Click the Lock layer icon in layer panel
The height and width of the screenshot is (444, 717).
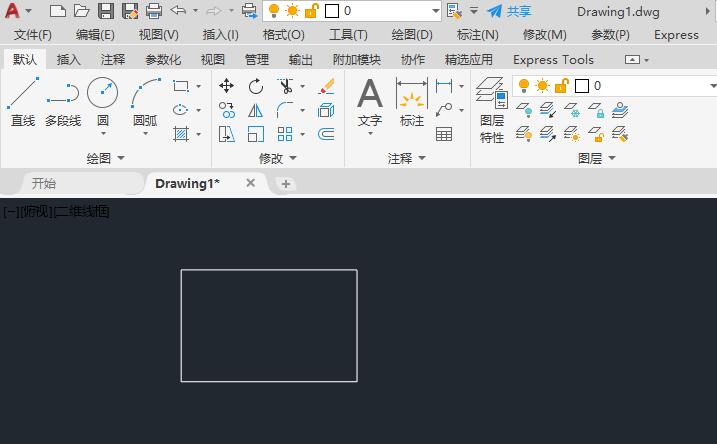pyautogui.click(x=596, y=110)
